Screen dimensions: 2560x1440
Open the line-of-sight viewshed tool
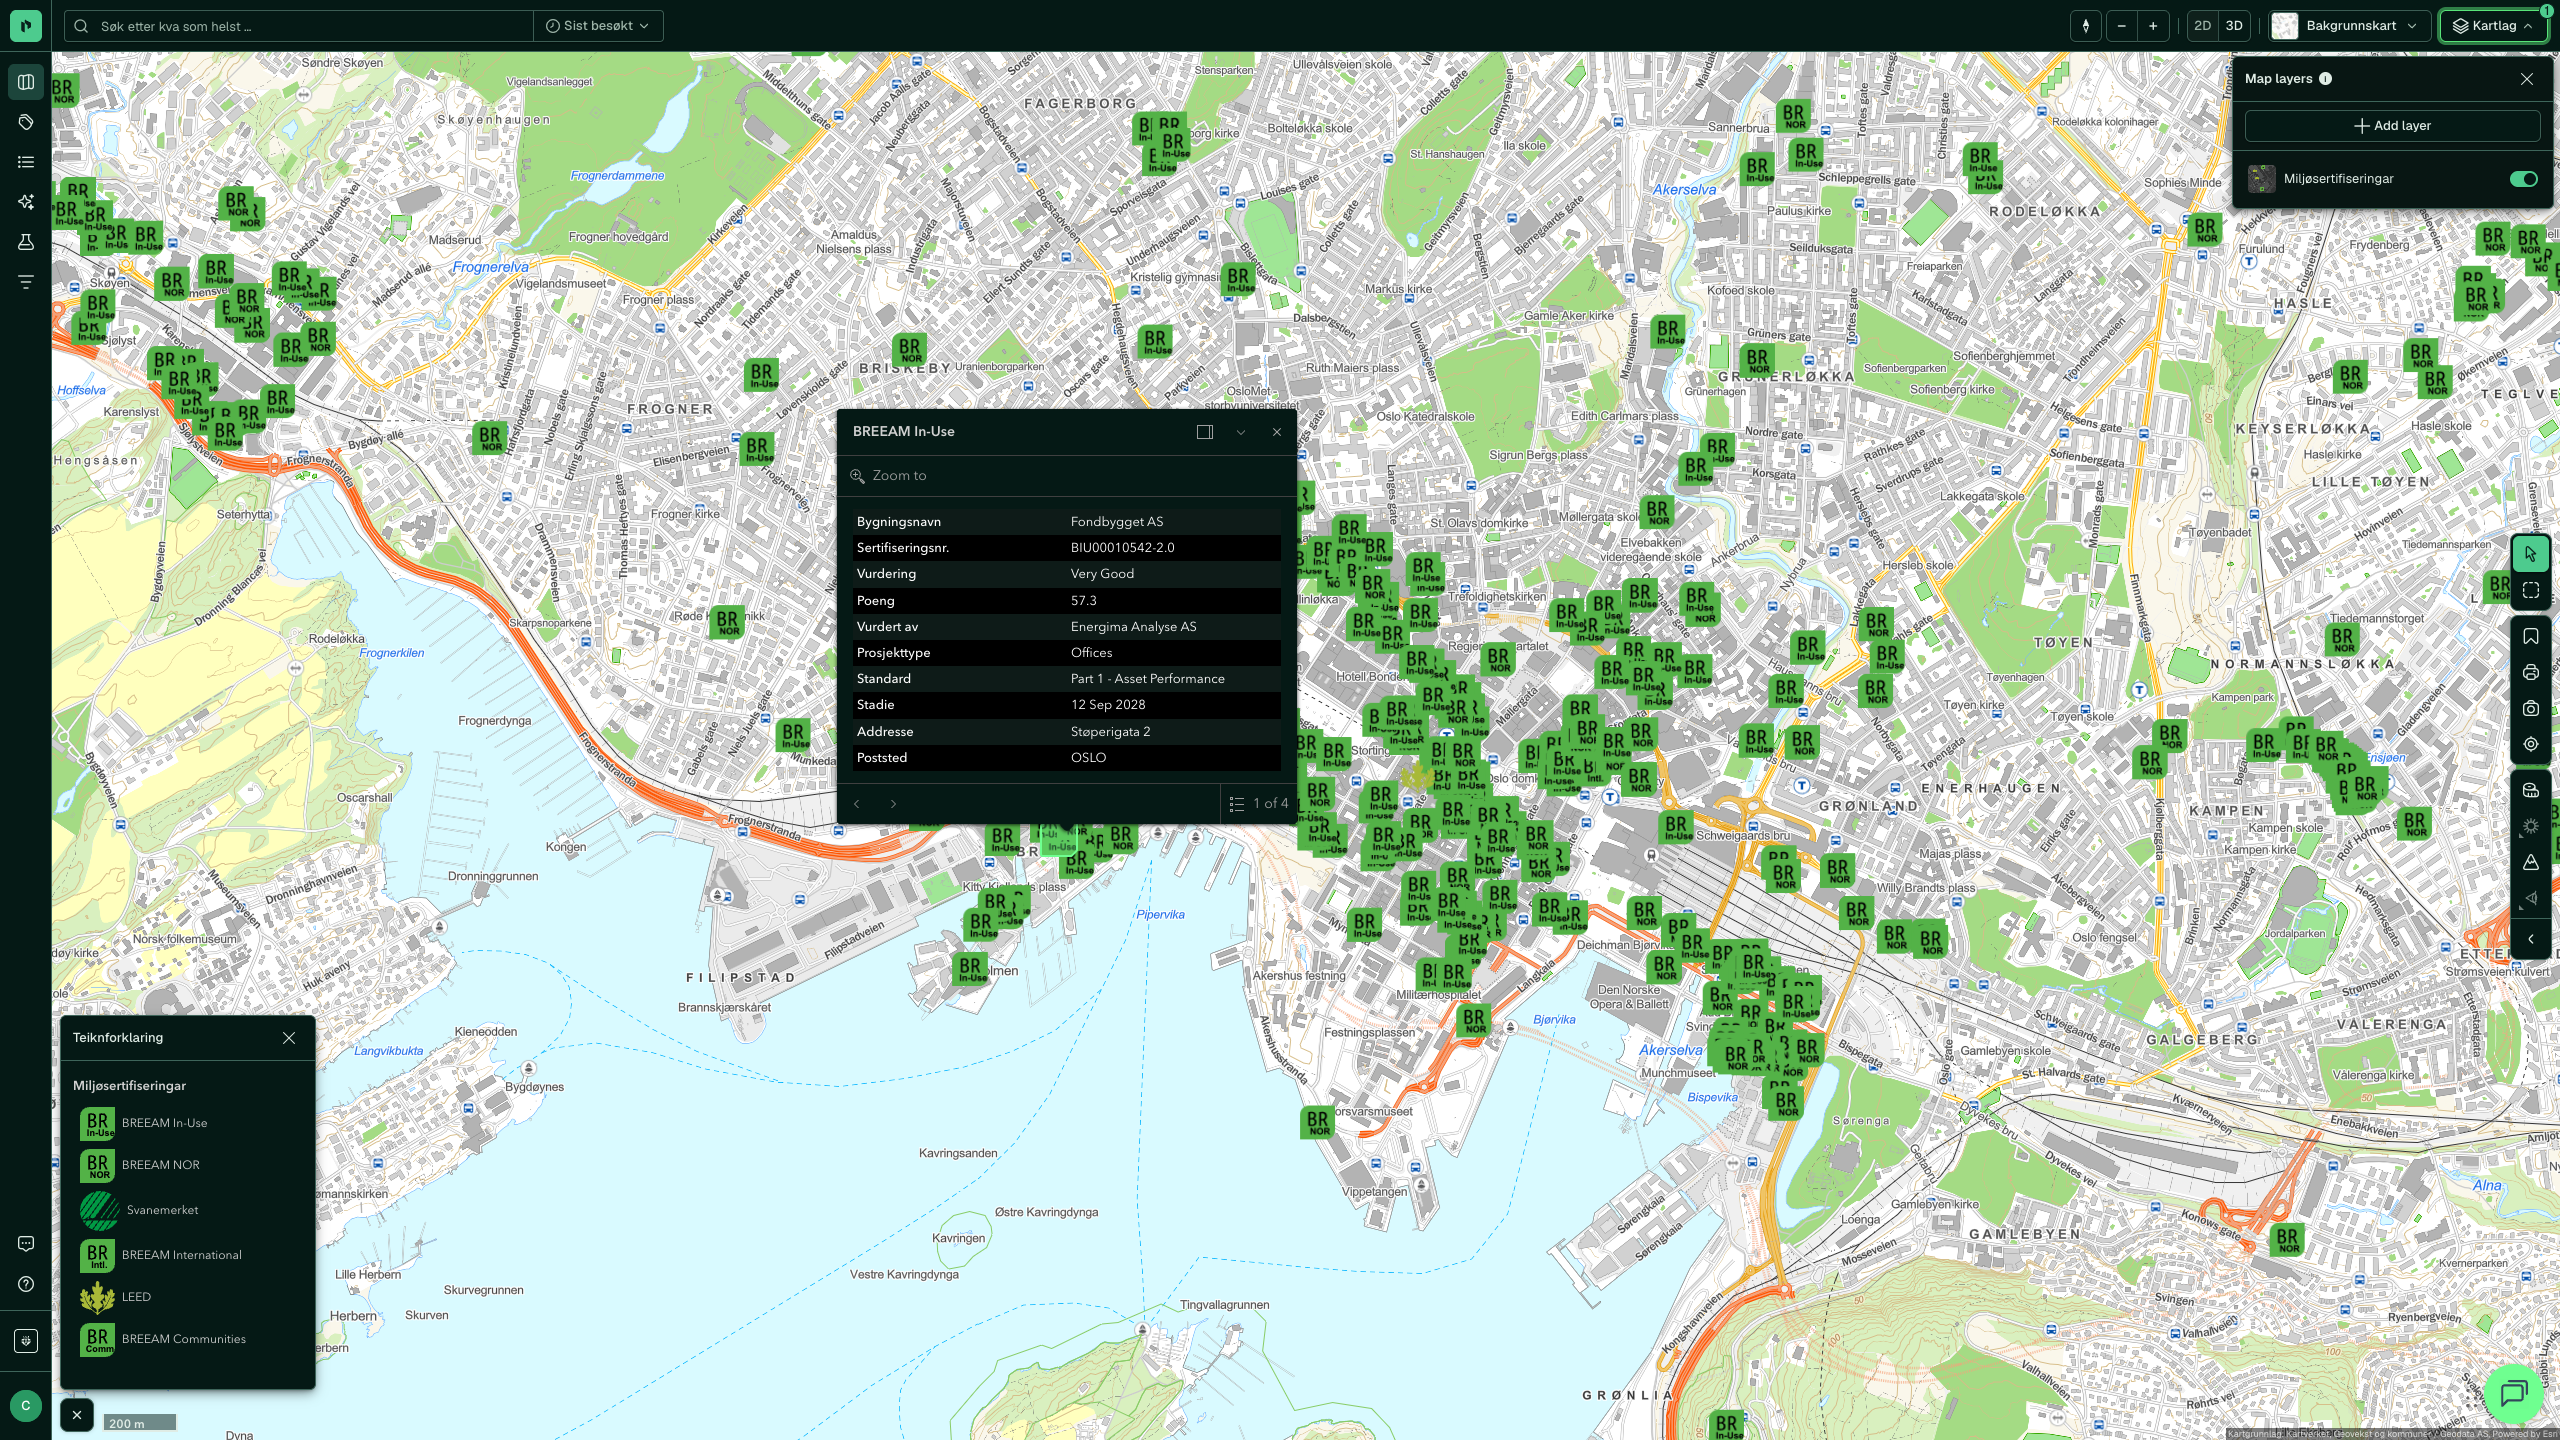[x=2531, y=898]
